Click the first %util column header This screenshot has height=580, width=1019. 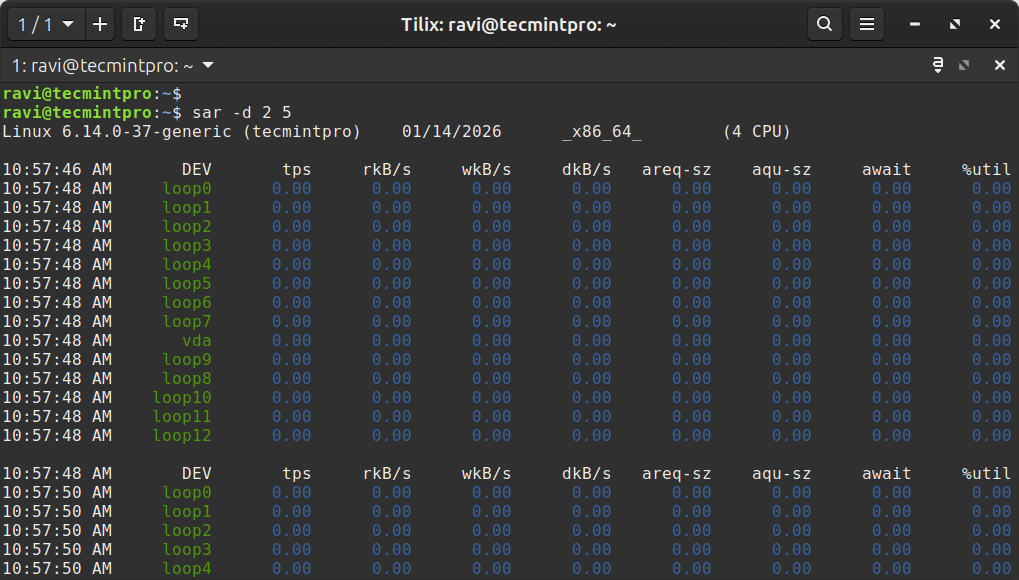click(x=986, y=169)
